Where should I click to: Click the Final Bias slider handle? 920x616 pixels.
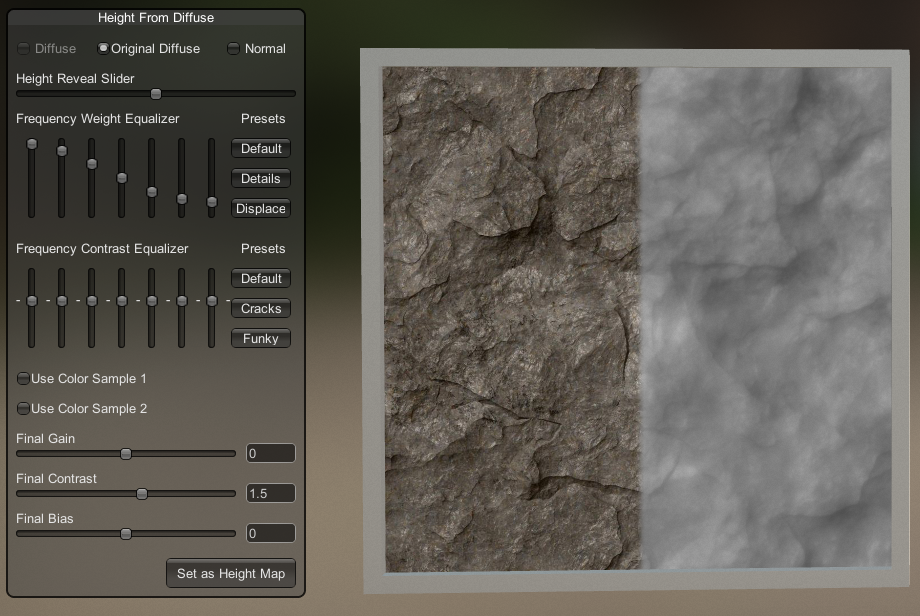pos(126,534)
